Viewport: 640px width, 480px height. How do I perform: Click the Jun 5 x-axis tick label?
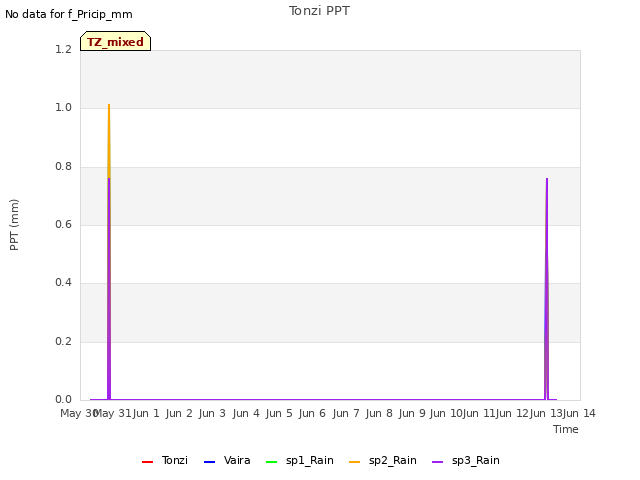click(279, 413)
